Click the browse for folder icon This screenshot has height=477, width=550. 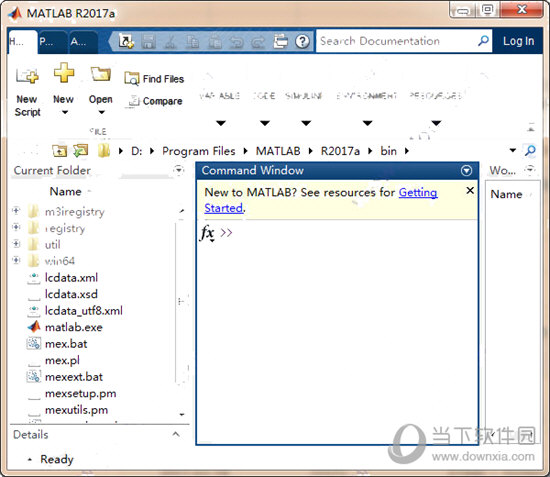[81, 151]
